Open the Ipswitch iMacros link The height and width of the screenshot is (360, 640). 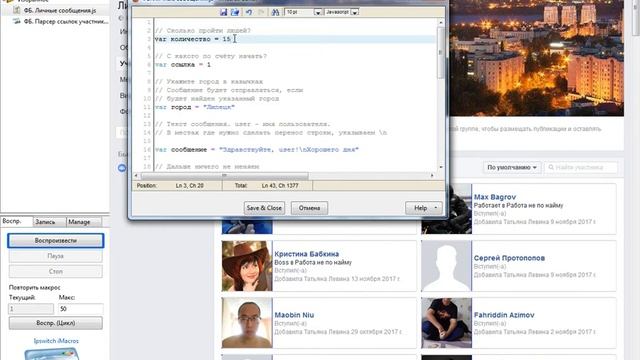tap(56, 341)
